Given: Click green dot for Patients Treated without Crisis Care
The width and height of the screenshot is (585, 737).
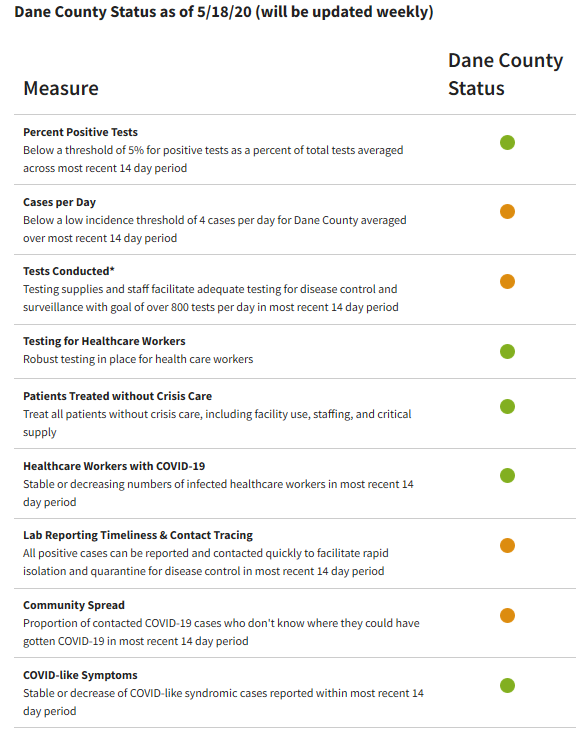Looking at the screenshot, I should point(507,406).
